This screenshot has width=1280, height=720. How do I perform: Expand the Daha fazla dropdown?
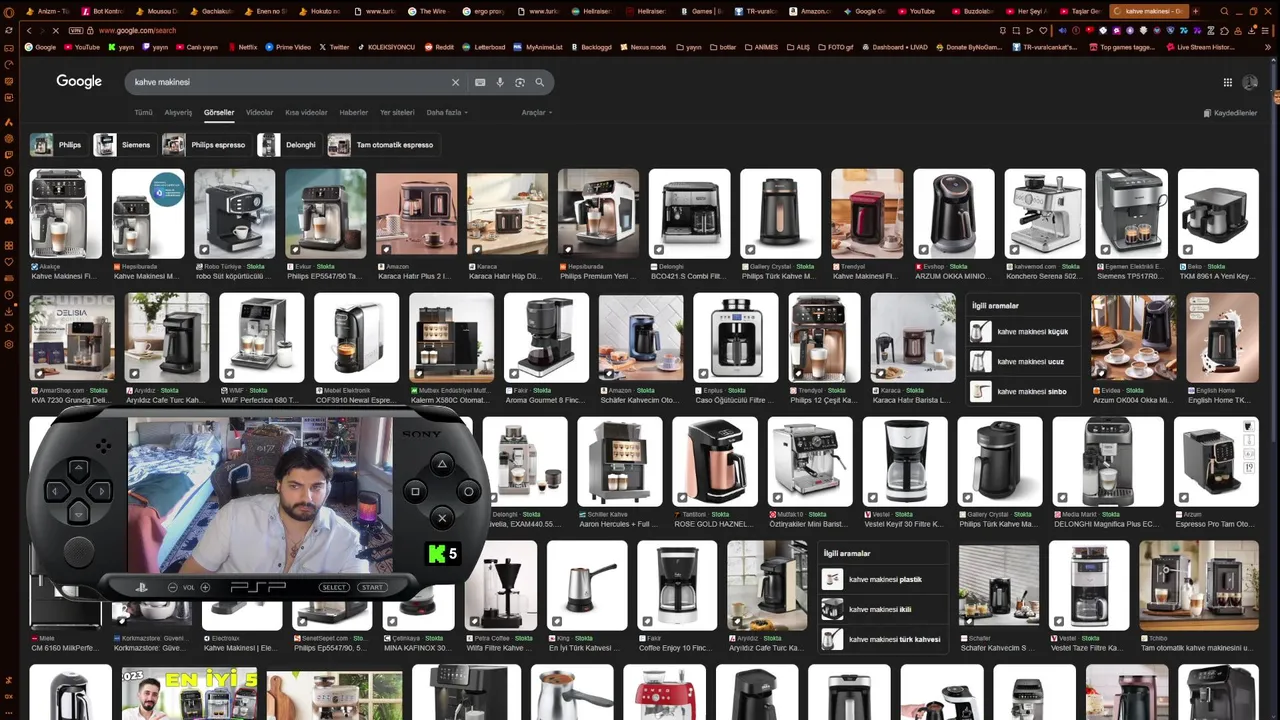(x=447, y=113)
